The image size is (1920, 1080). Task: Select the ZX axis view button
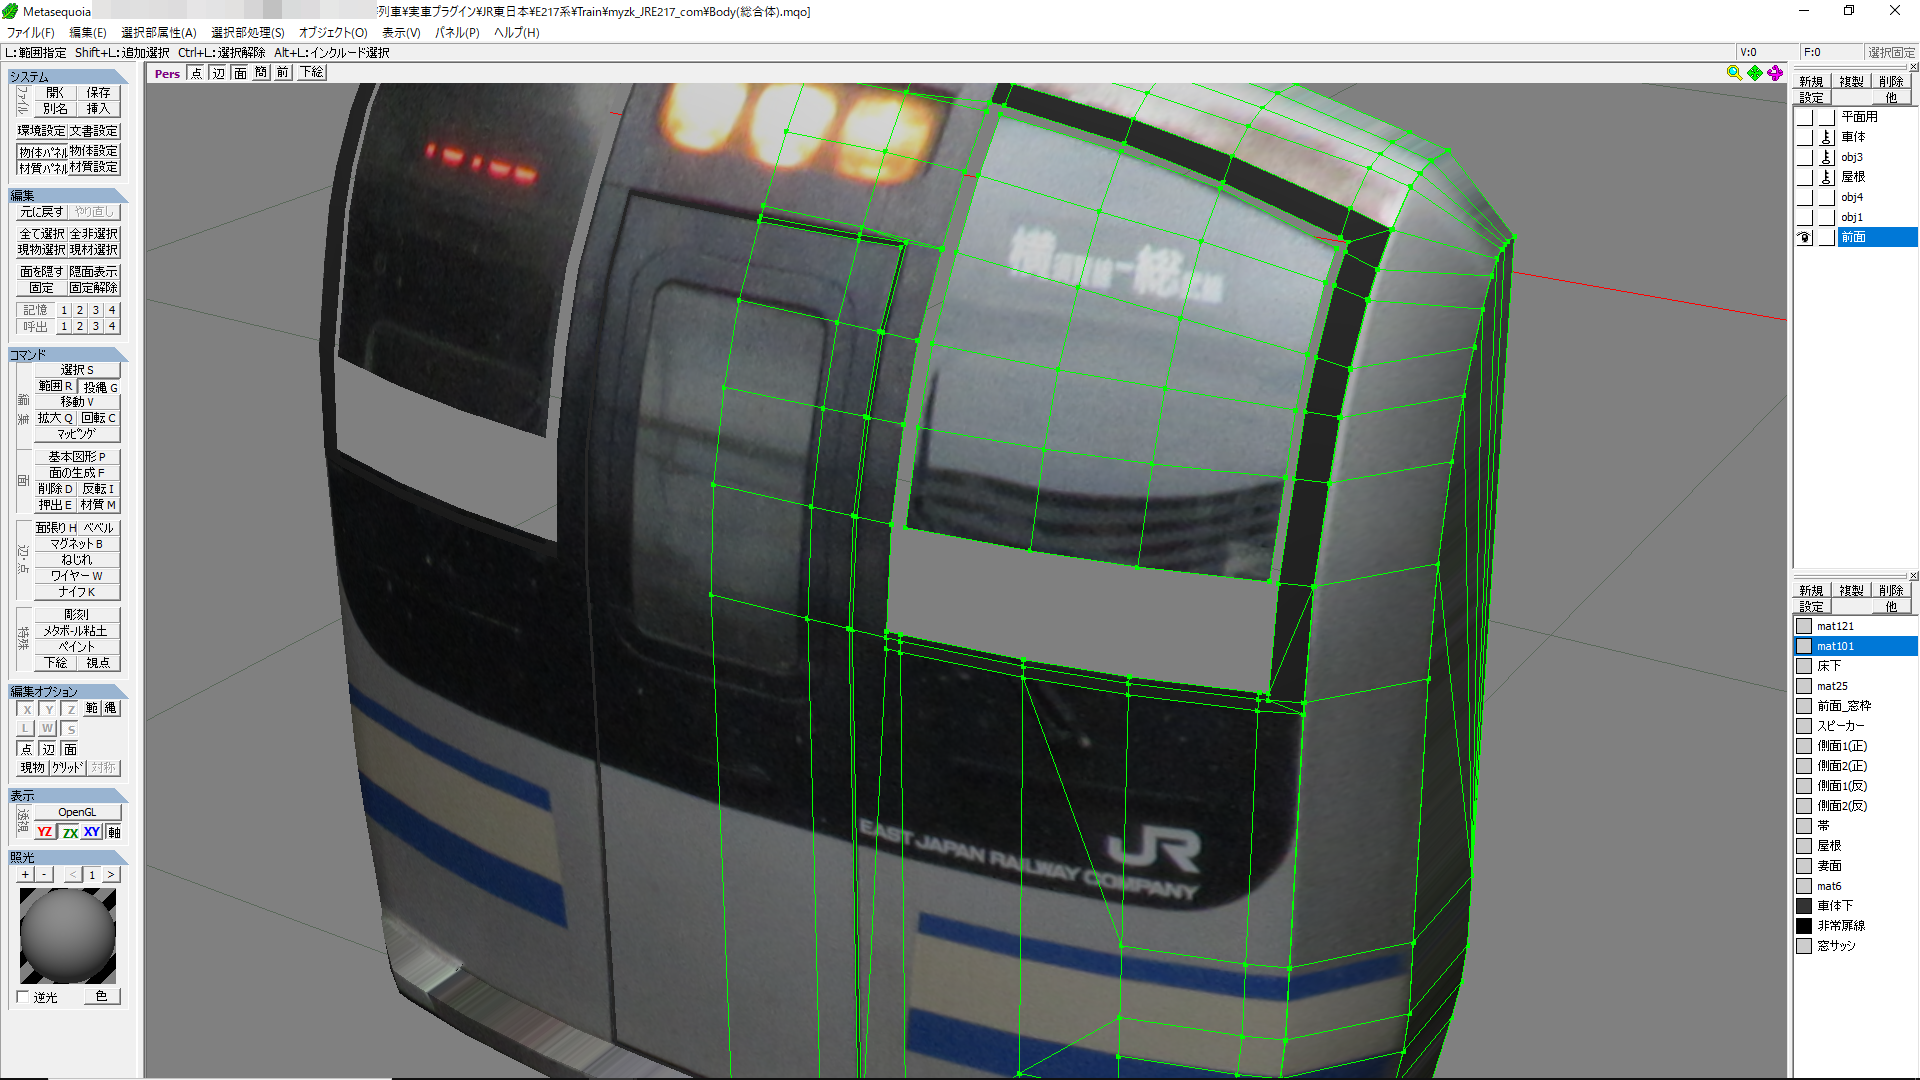coord(70,832)
